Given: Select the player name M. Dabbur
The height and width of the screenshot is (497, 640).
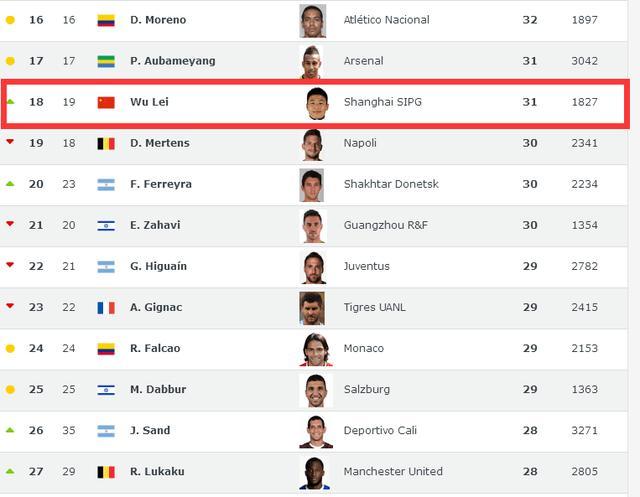Looking at the screenshot, I should point(158,389).
